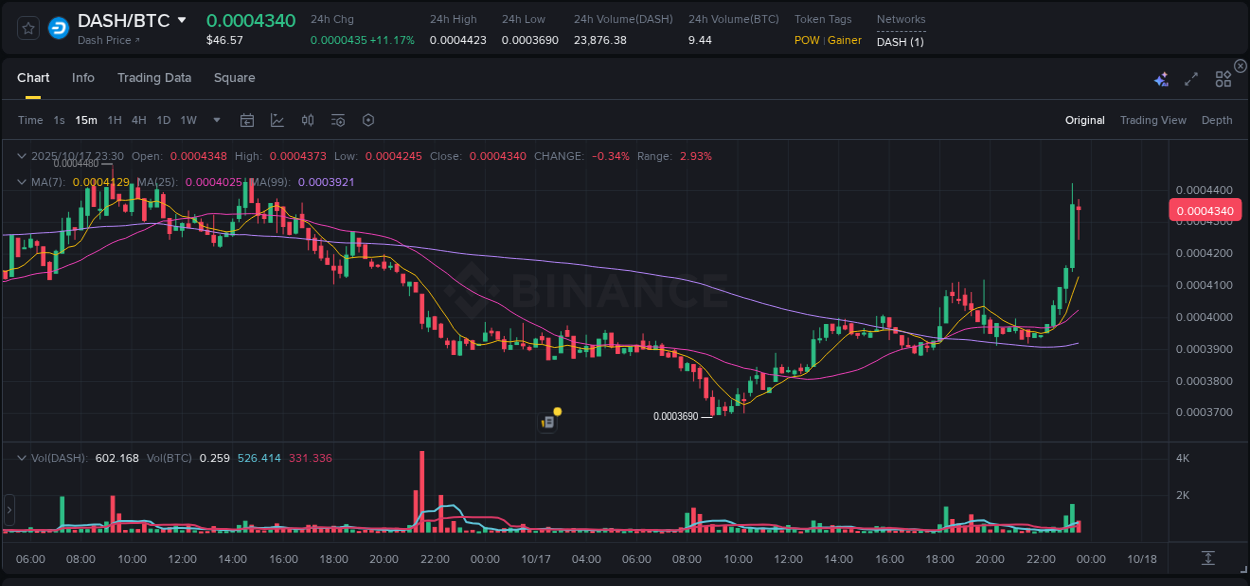Toggle the favorite star for DASH/BTC
1250x586 pixels.
(27, 28)
